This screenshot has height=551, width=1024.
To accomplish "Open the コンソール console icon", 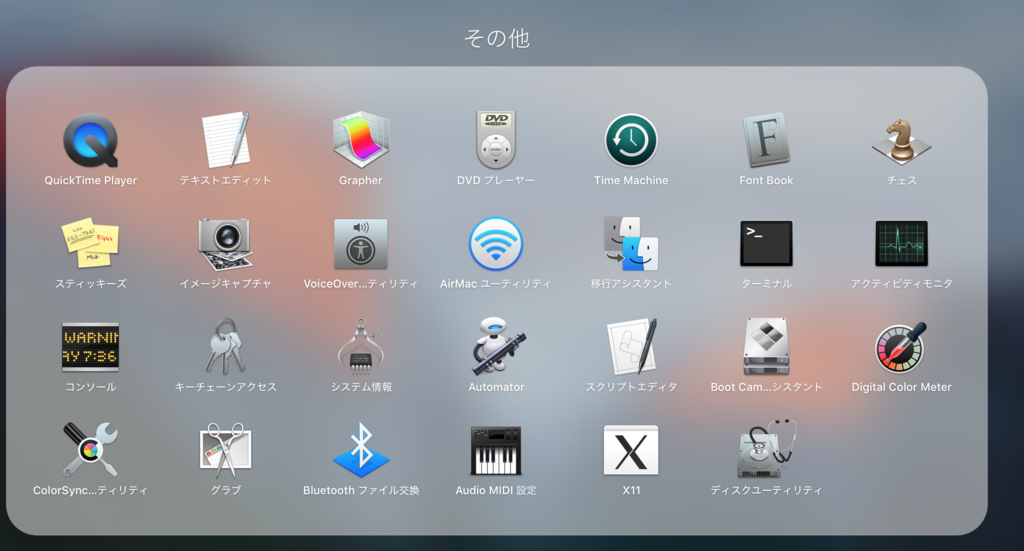I will [x=90, y=347].
